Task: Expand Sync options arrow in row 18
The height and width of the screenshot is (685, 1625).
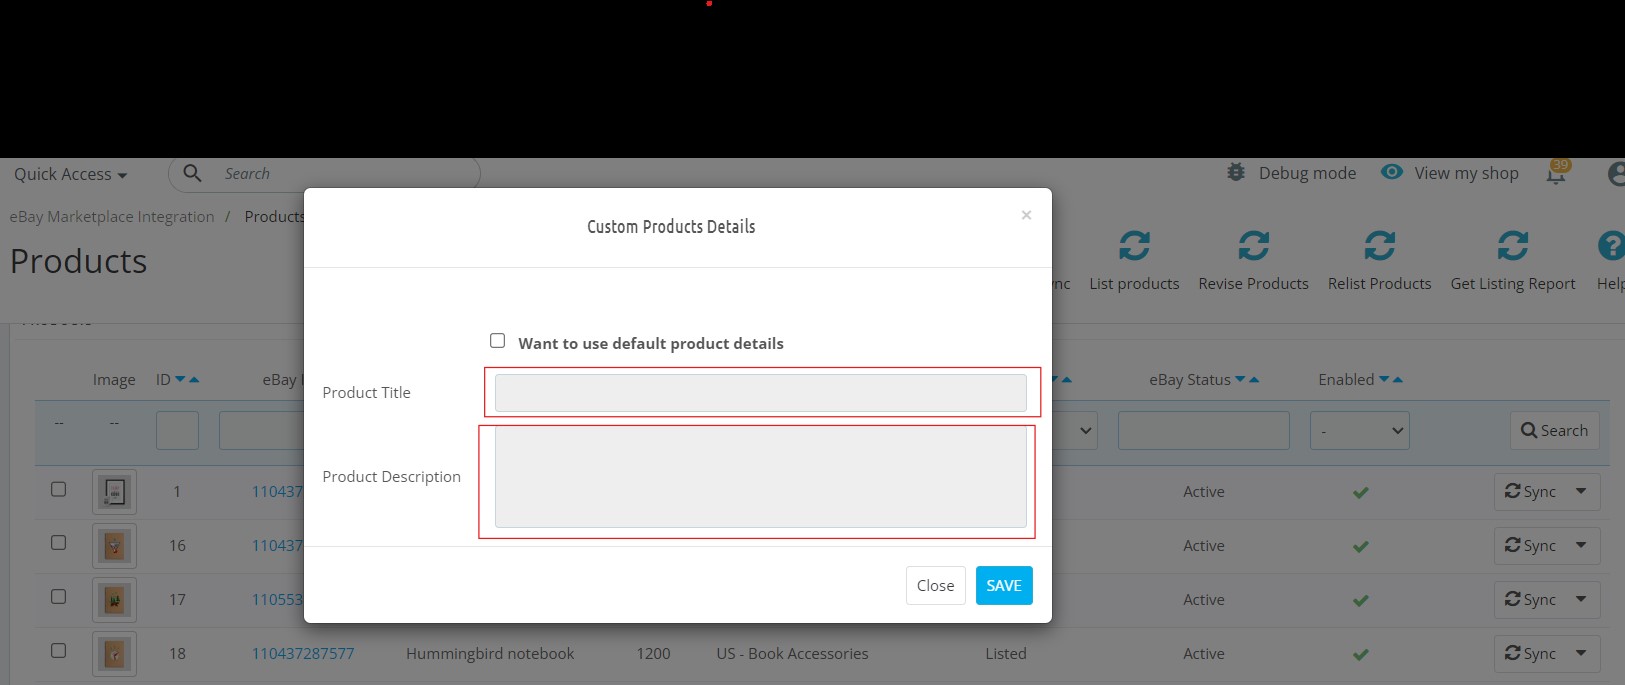Action: [1581, 653]
